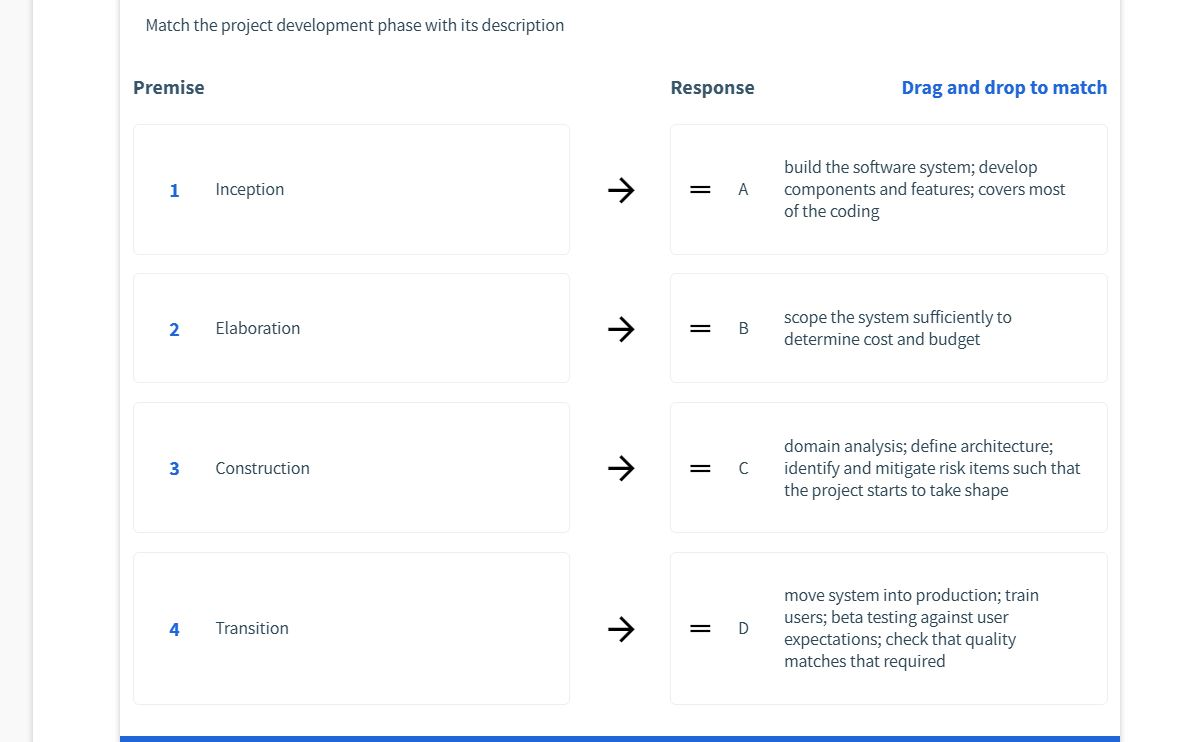Select response C about domain analysis
This screenshot has height=742, width=1200.
tap(888, 468)
